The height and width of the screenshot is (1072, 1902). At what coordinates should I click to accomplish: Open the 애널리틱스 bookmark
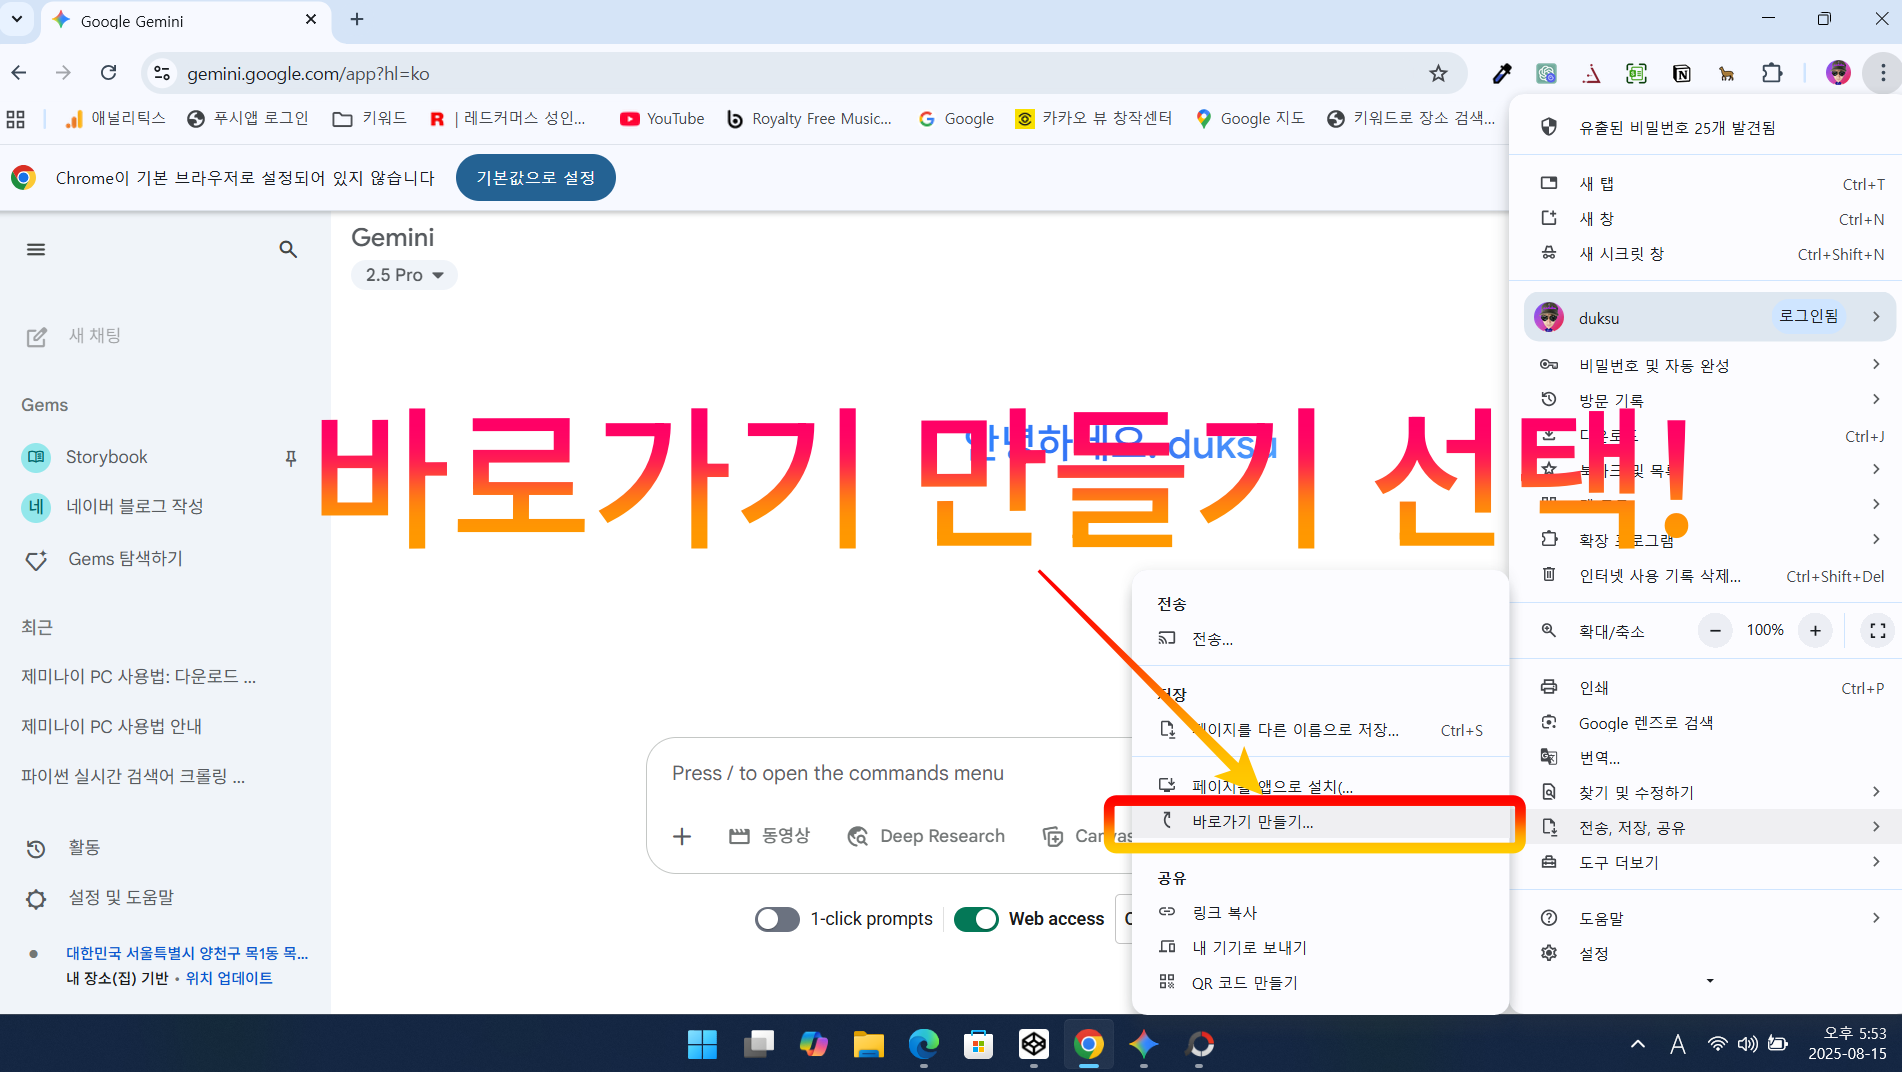click(x=115, y=118)
